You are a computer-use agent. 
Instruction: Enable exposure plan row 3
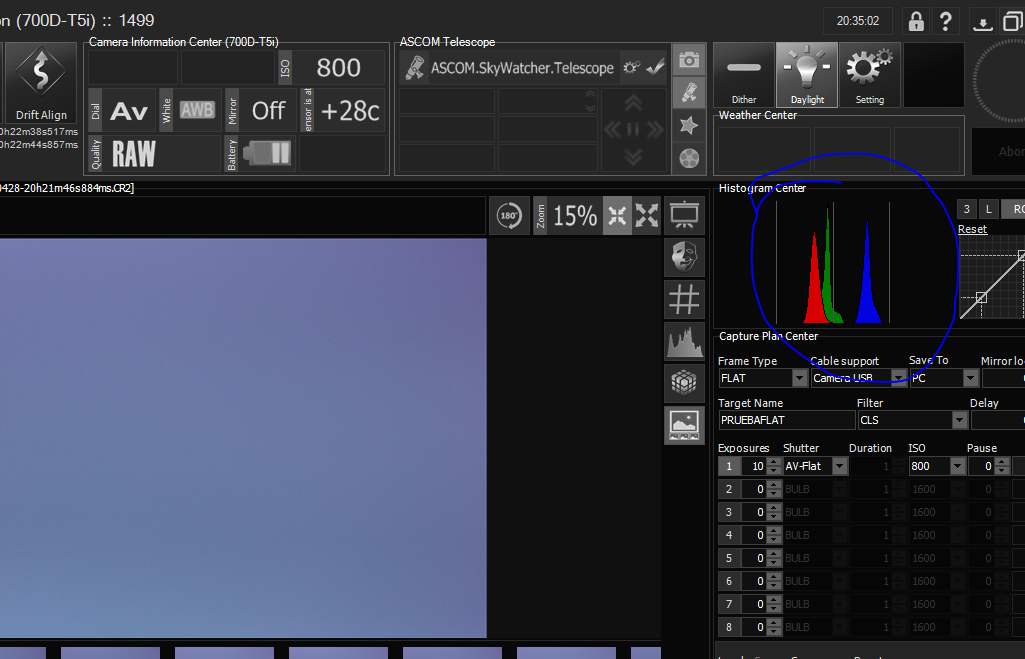click(729, 512)
